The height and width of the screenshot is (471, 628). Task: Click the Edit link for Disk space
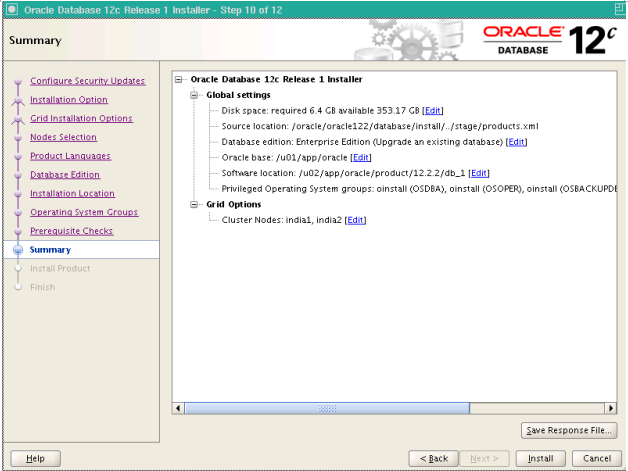coord(433,111)
